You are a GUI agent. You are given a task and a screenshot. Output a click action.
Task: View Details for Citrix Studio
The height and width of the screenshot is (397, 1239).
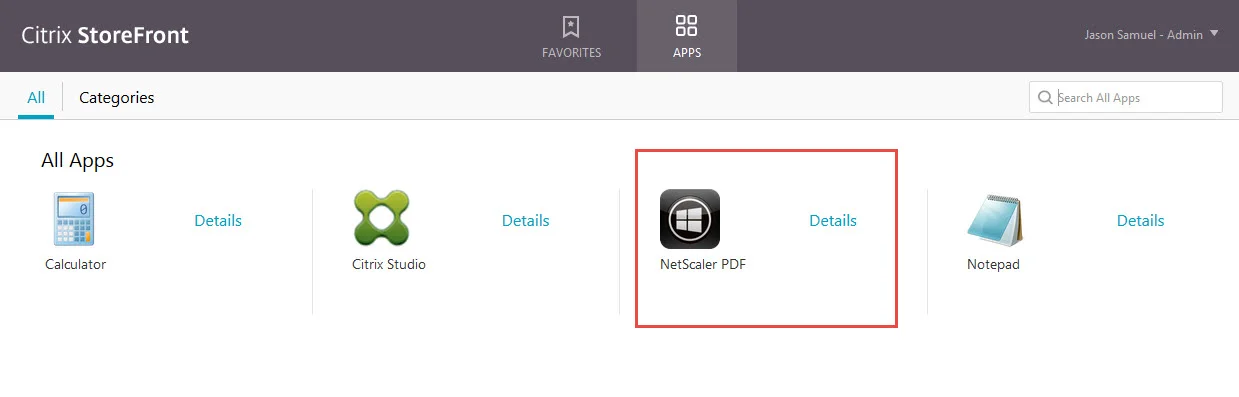coord(526,220)
